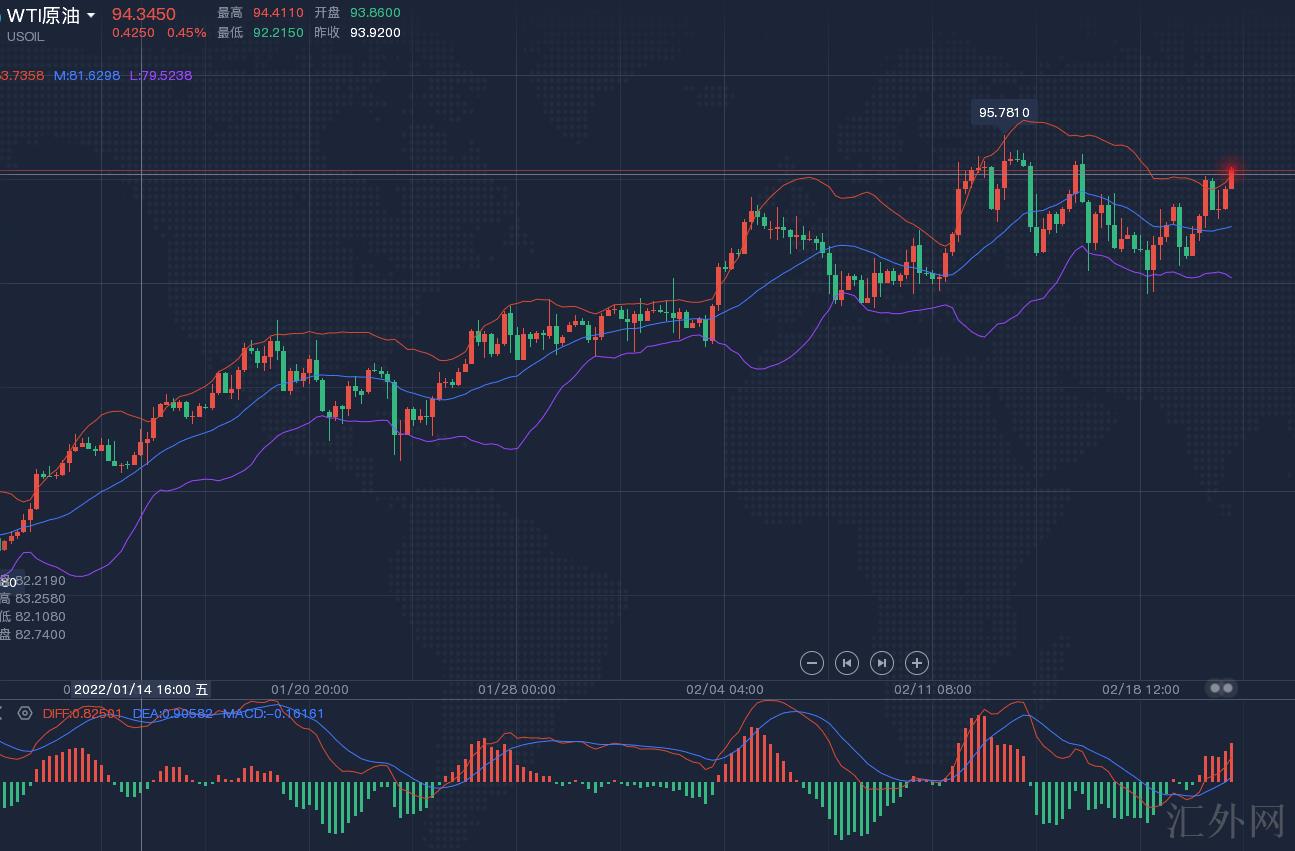The width and height of the screenshot is (1295, 851).
Task: Click the Bollinger middle band M:81.6298 value
Action: tap(87, 76)
